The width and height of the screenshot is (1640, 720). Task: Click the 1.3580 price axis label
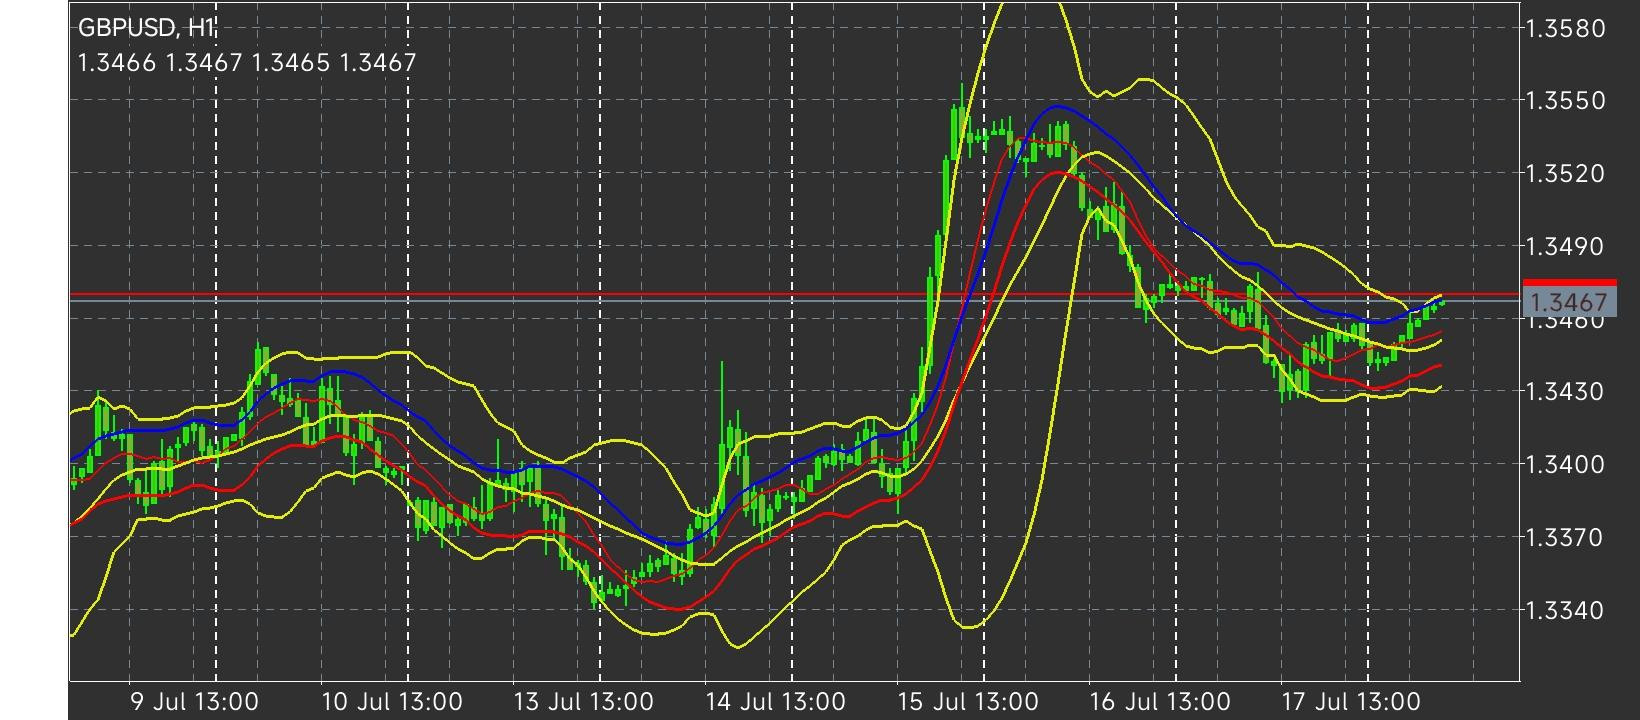tap(1567, 28)
